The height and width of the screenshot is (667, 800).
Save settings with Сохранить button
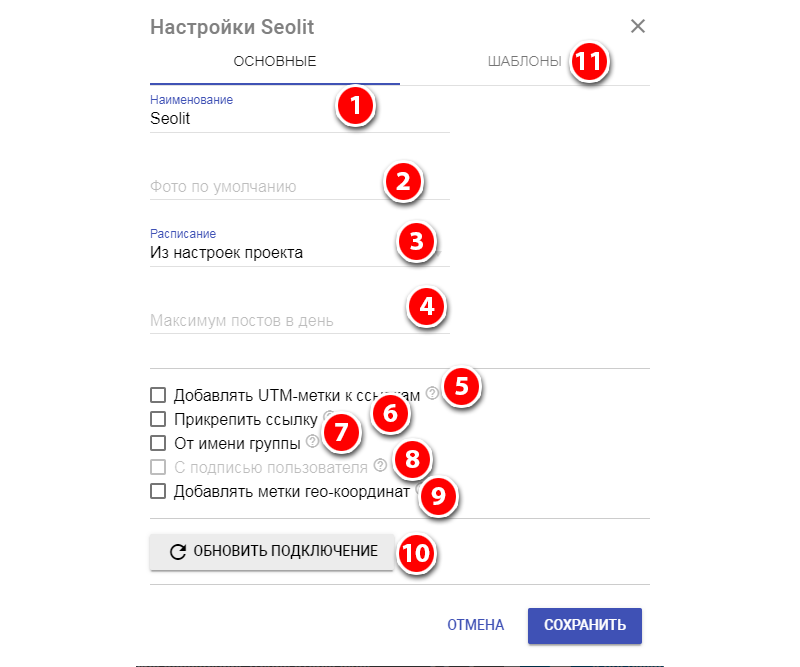coord(585,625)
